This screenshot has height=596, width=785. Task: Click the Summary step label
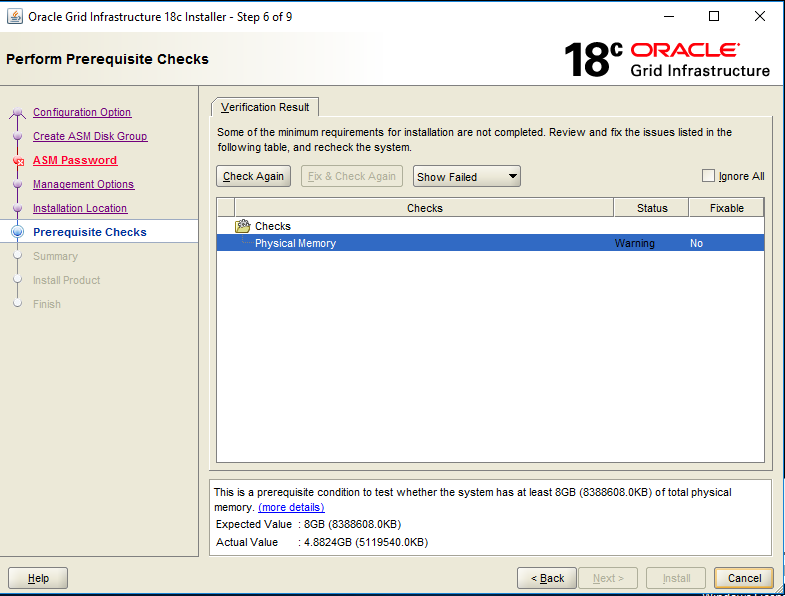pos(55,256)
